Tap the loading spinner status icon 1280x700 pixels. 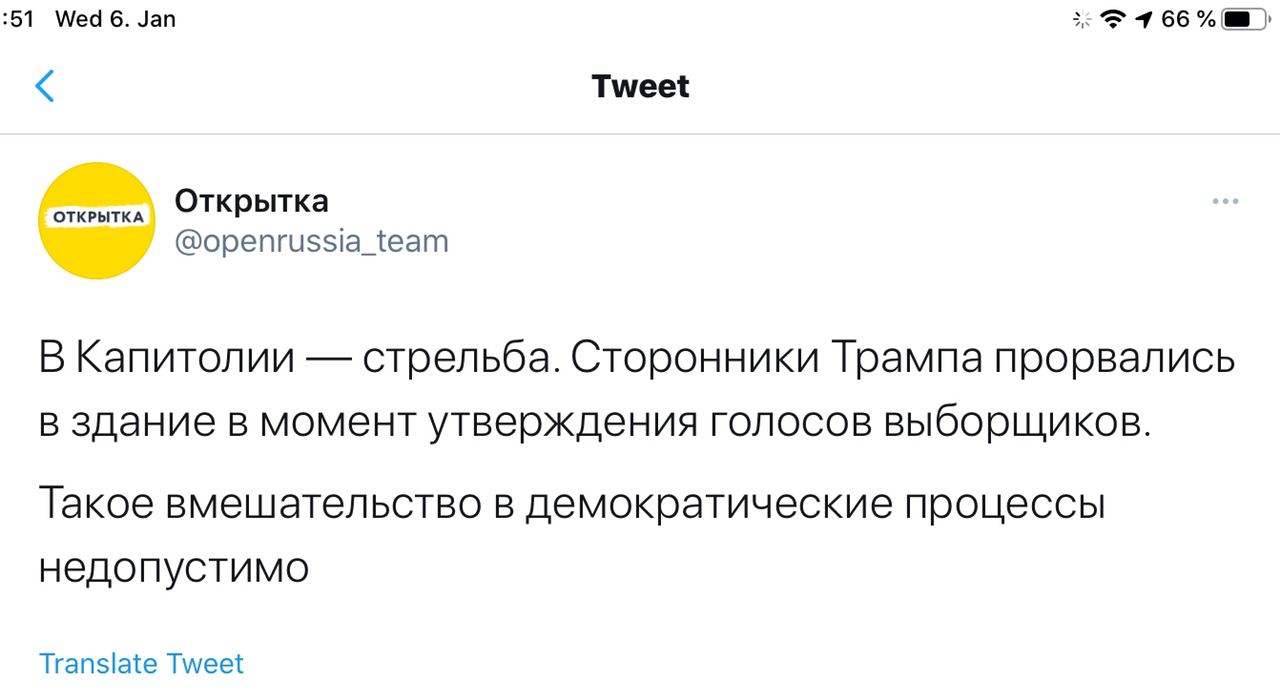pos(1080,19)
